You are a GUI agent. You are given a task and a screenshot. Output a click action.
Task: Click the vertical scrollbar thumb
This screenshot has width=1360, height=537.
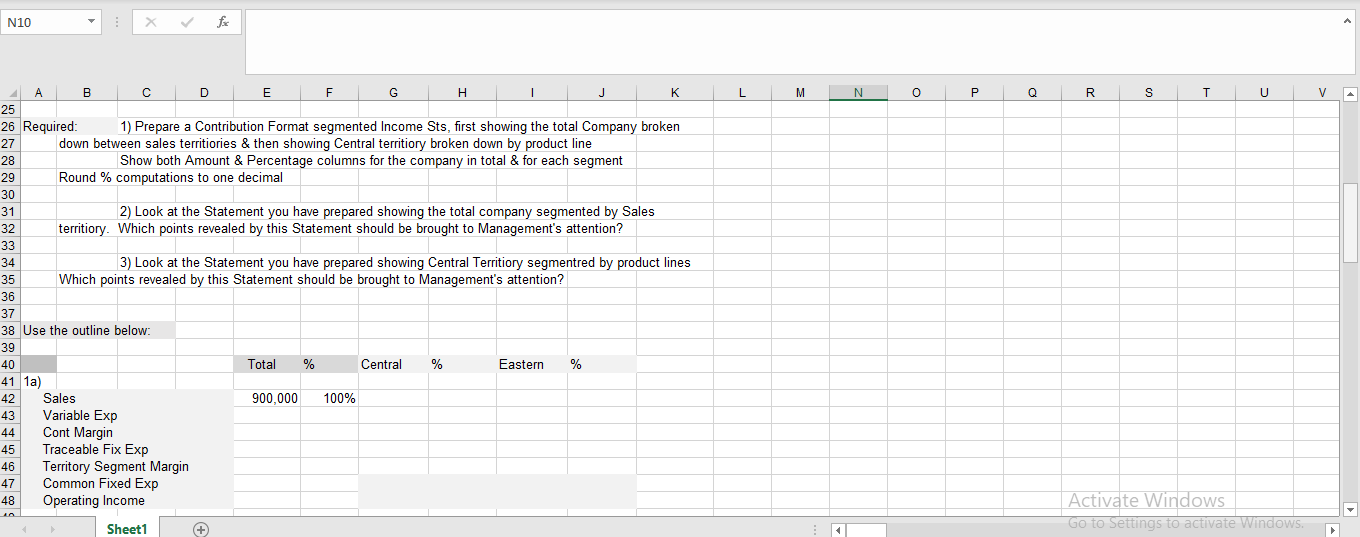[1349, 222]
